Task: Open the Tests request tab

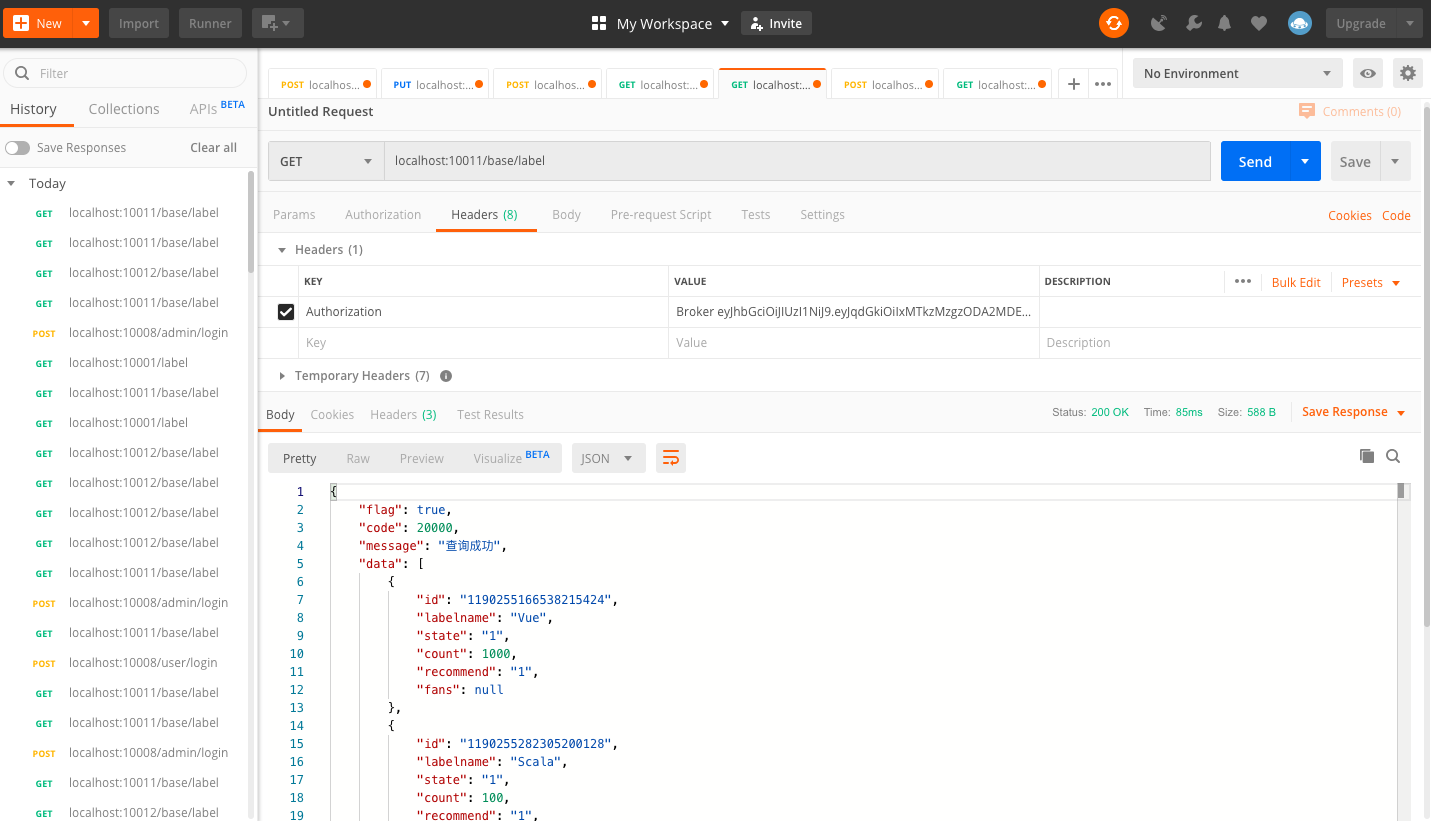Action: [x=756, y=214]
